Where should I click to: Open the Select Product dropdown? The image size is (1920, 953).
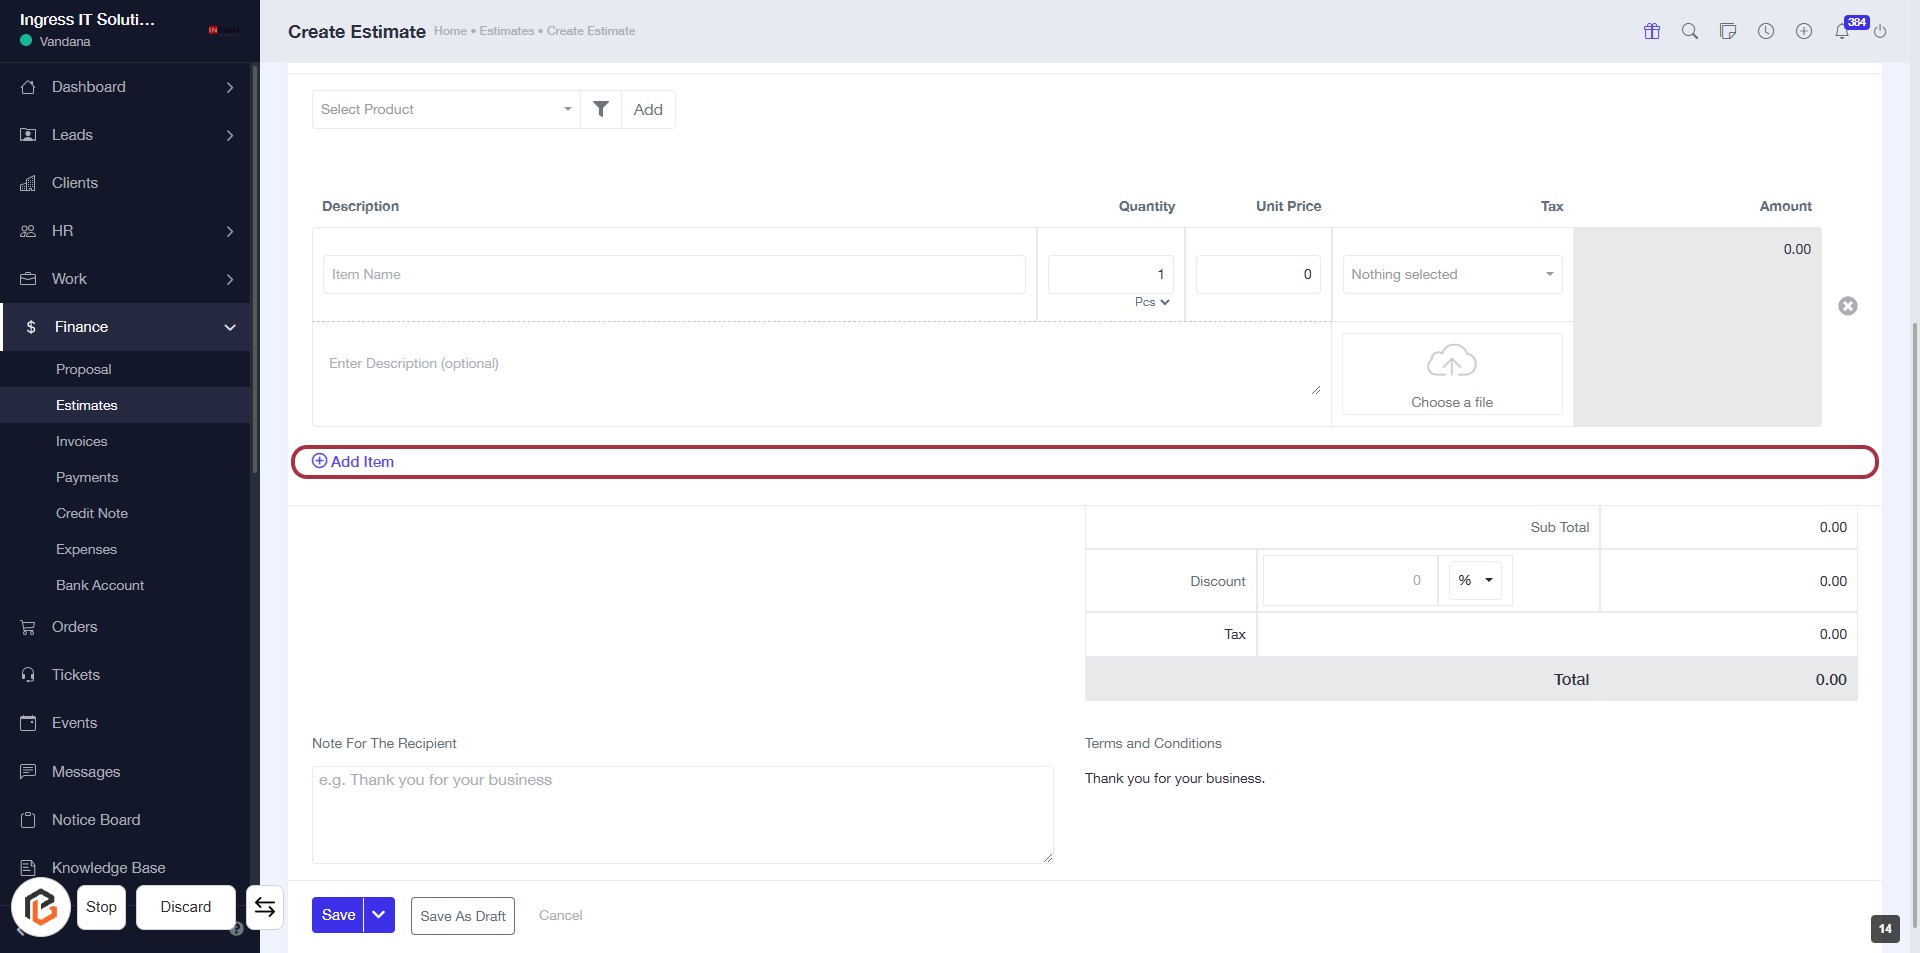point(445,109)
